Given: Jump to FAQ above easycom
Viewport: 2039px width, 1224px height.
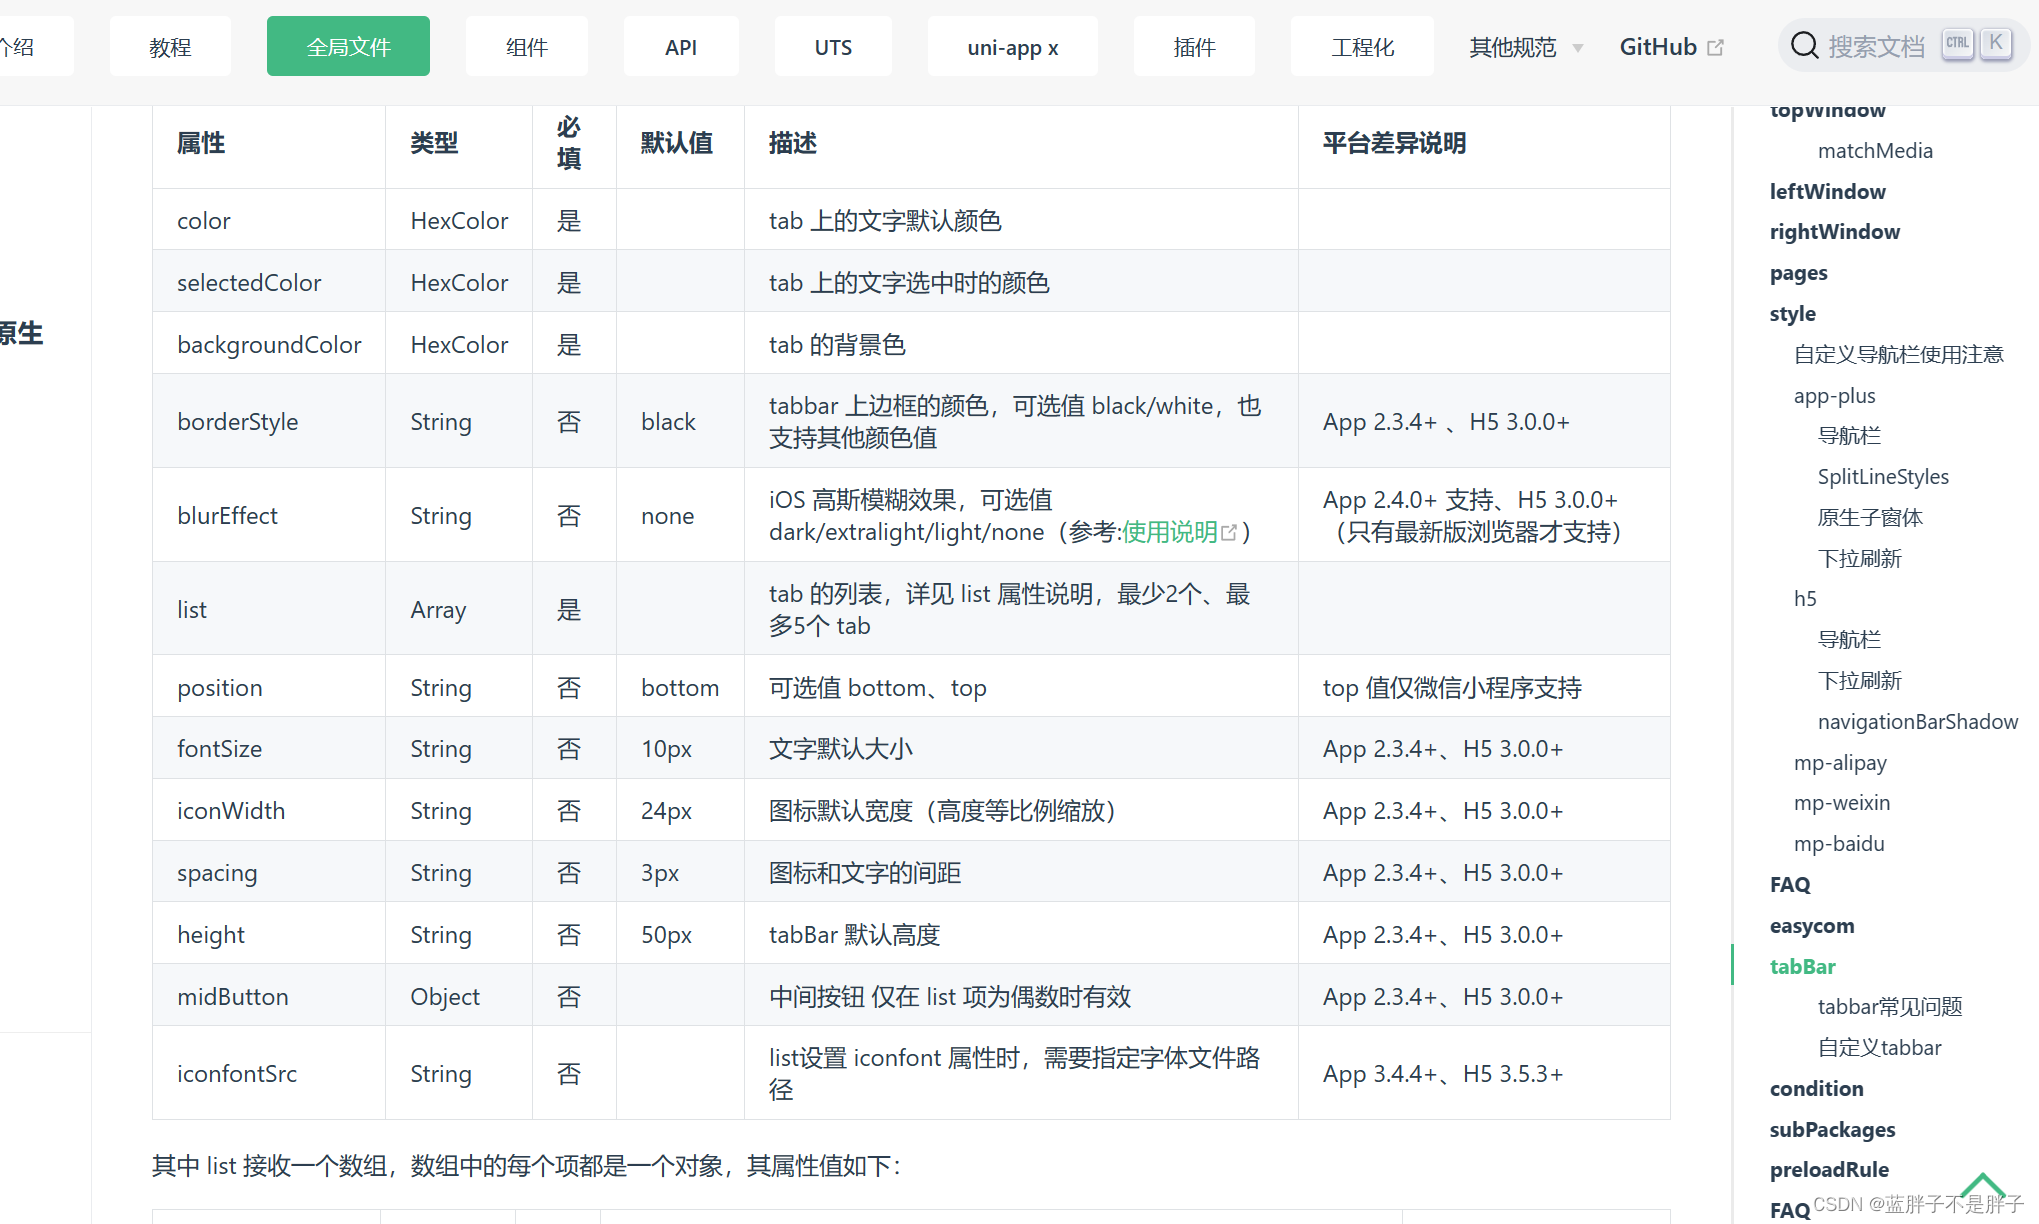Looking at the screenshot, I should pos(1790,885).
